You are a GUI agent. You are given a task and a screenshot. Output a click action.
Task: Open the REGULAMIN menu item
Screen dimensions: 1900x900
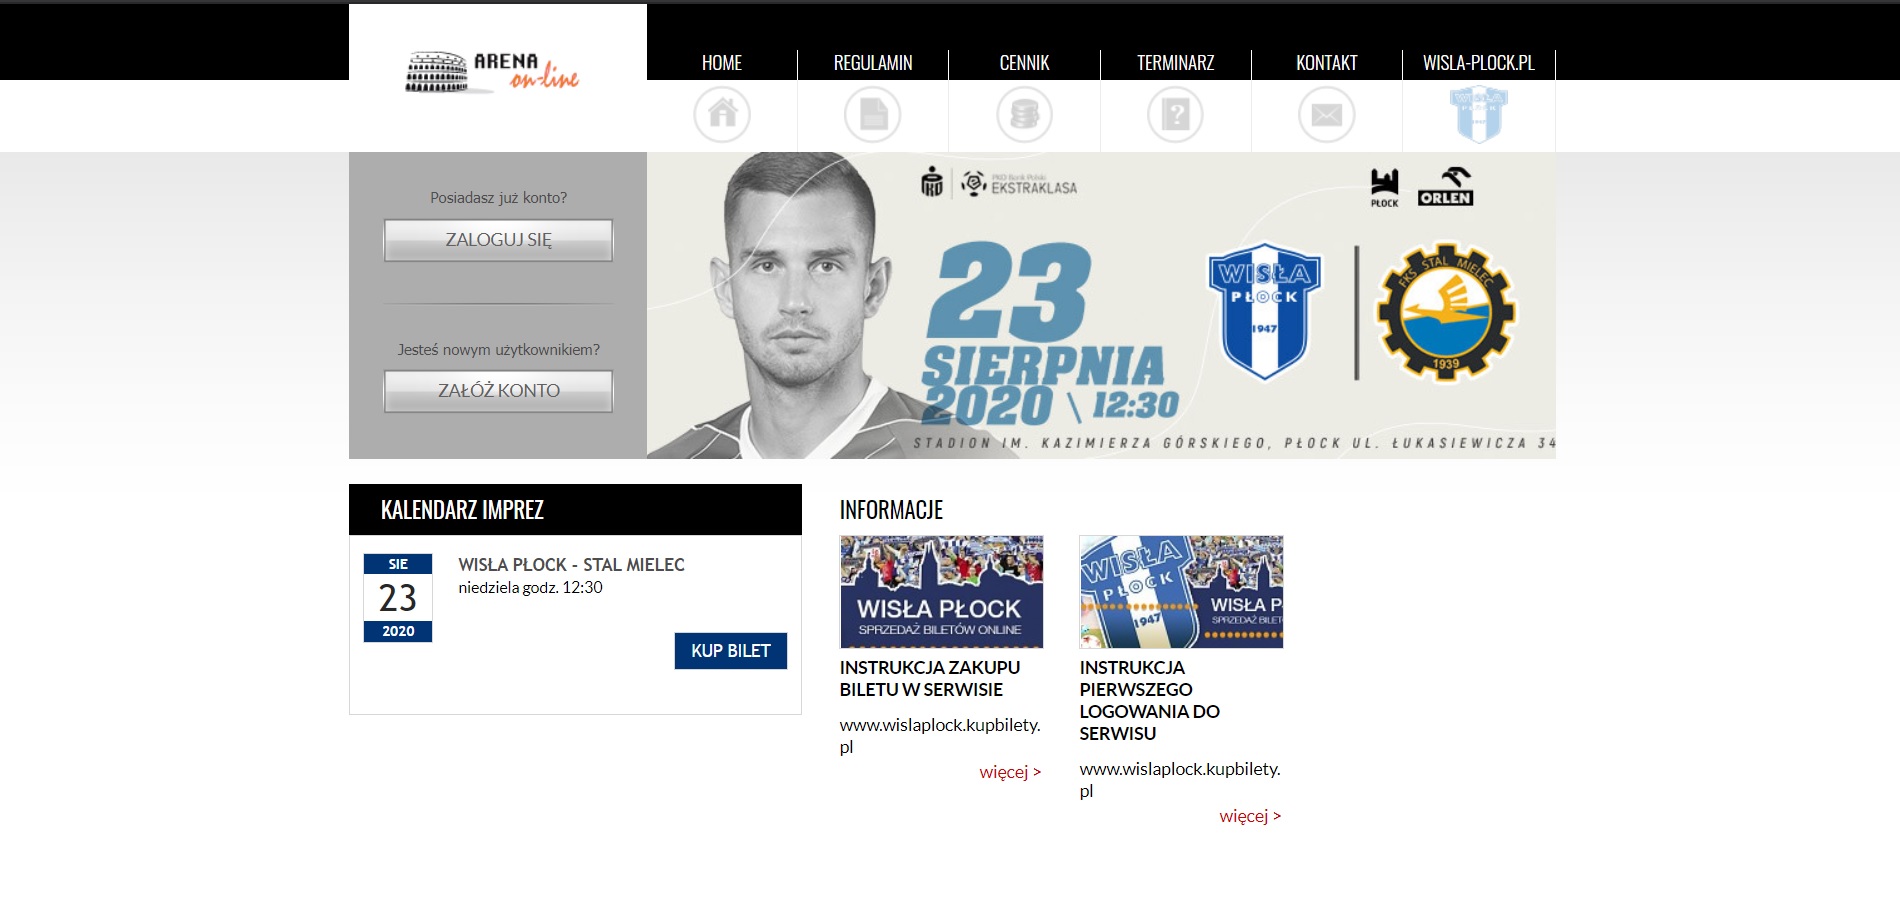(873, 63)
